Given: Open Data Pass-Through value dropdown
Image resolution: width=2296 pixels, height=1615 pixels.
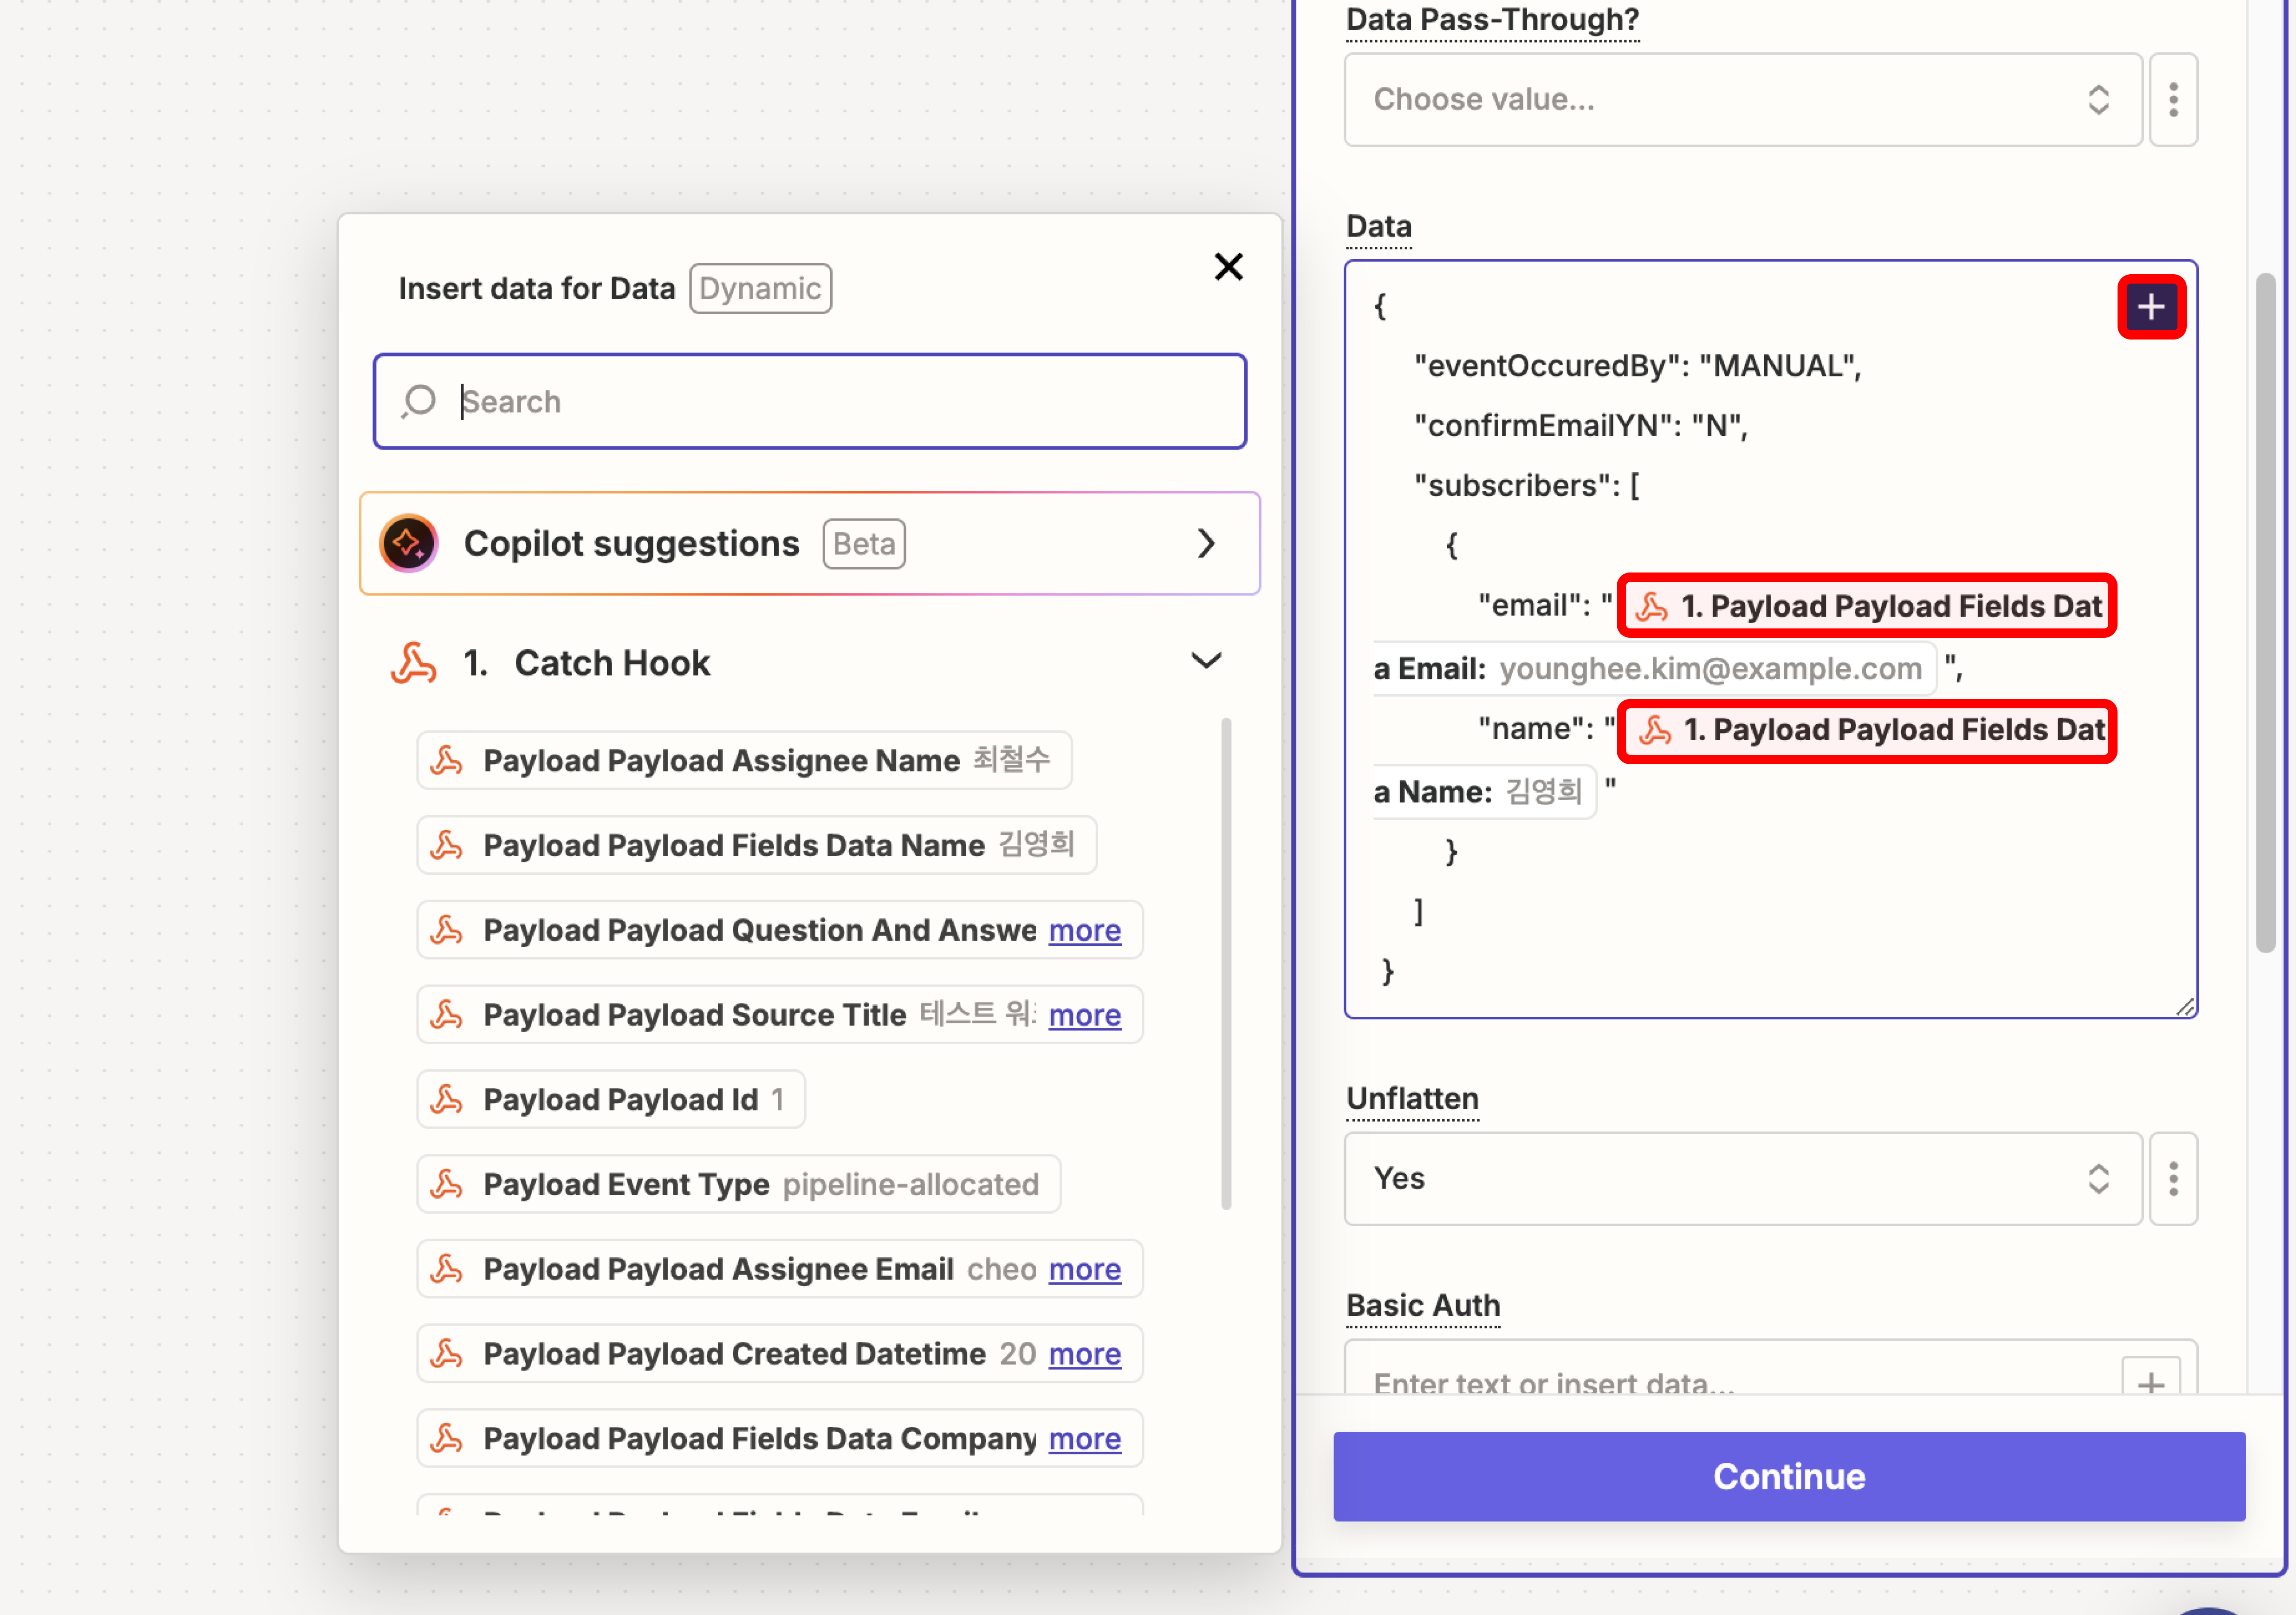Looking at the screenshot, I should 1742,100.
